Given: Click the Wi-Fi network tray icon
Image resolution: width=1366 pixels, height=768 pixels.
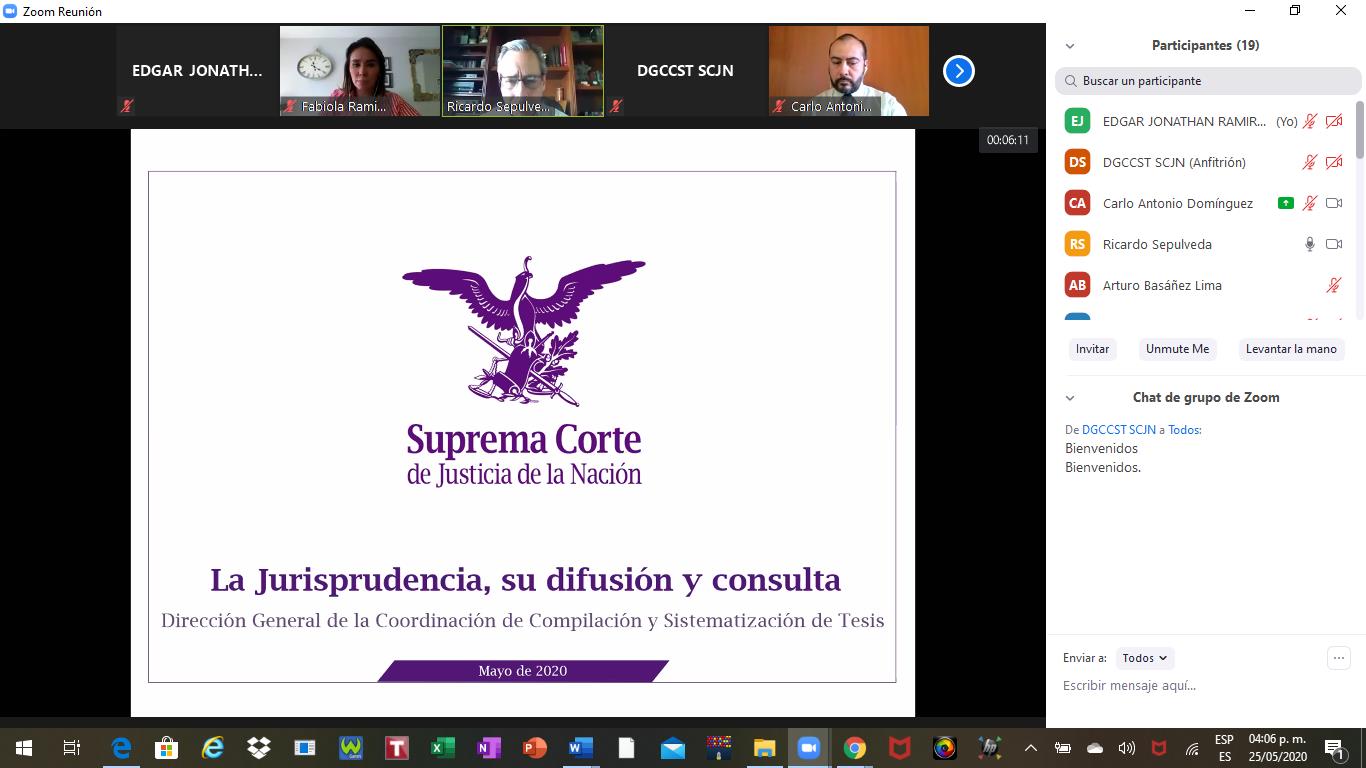Looking at the screenshot, I should point(1191,748).
